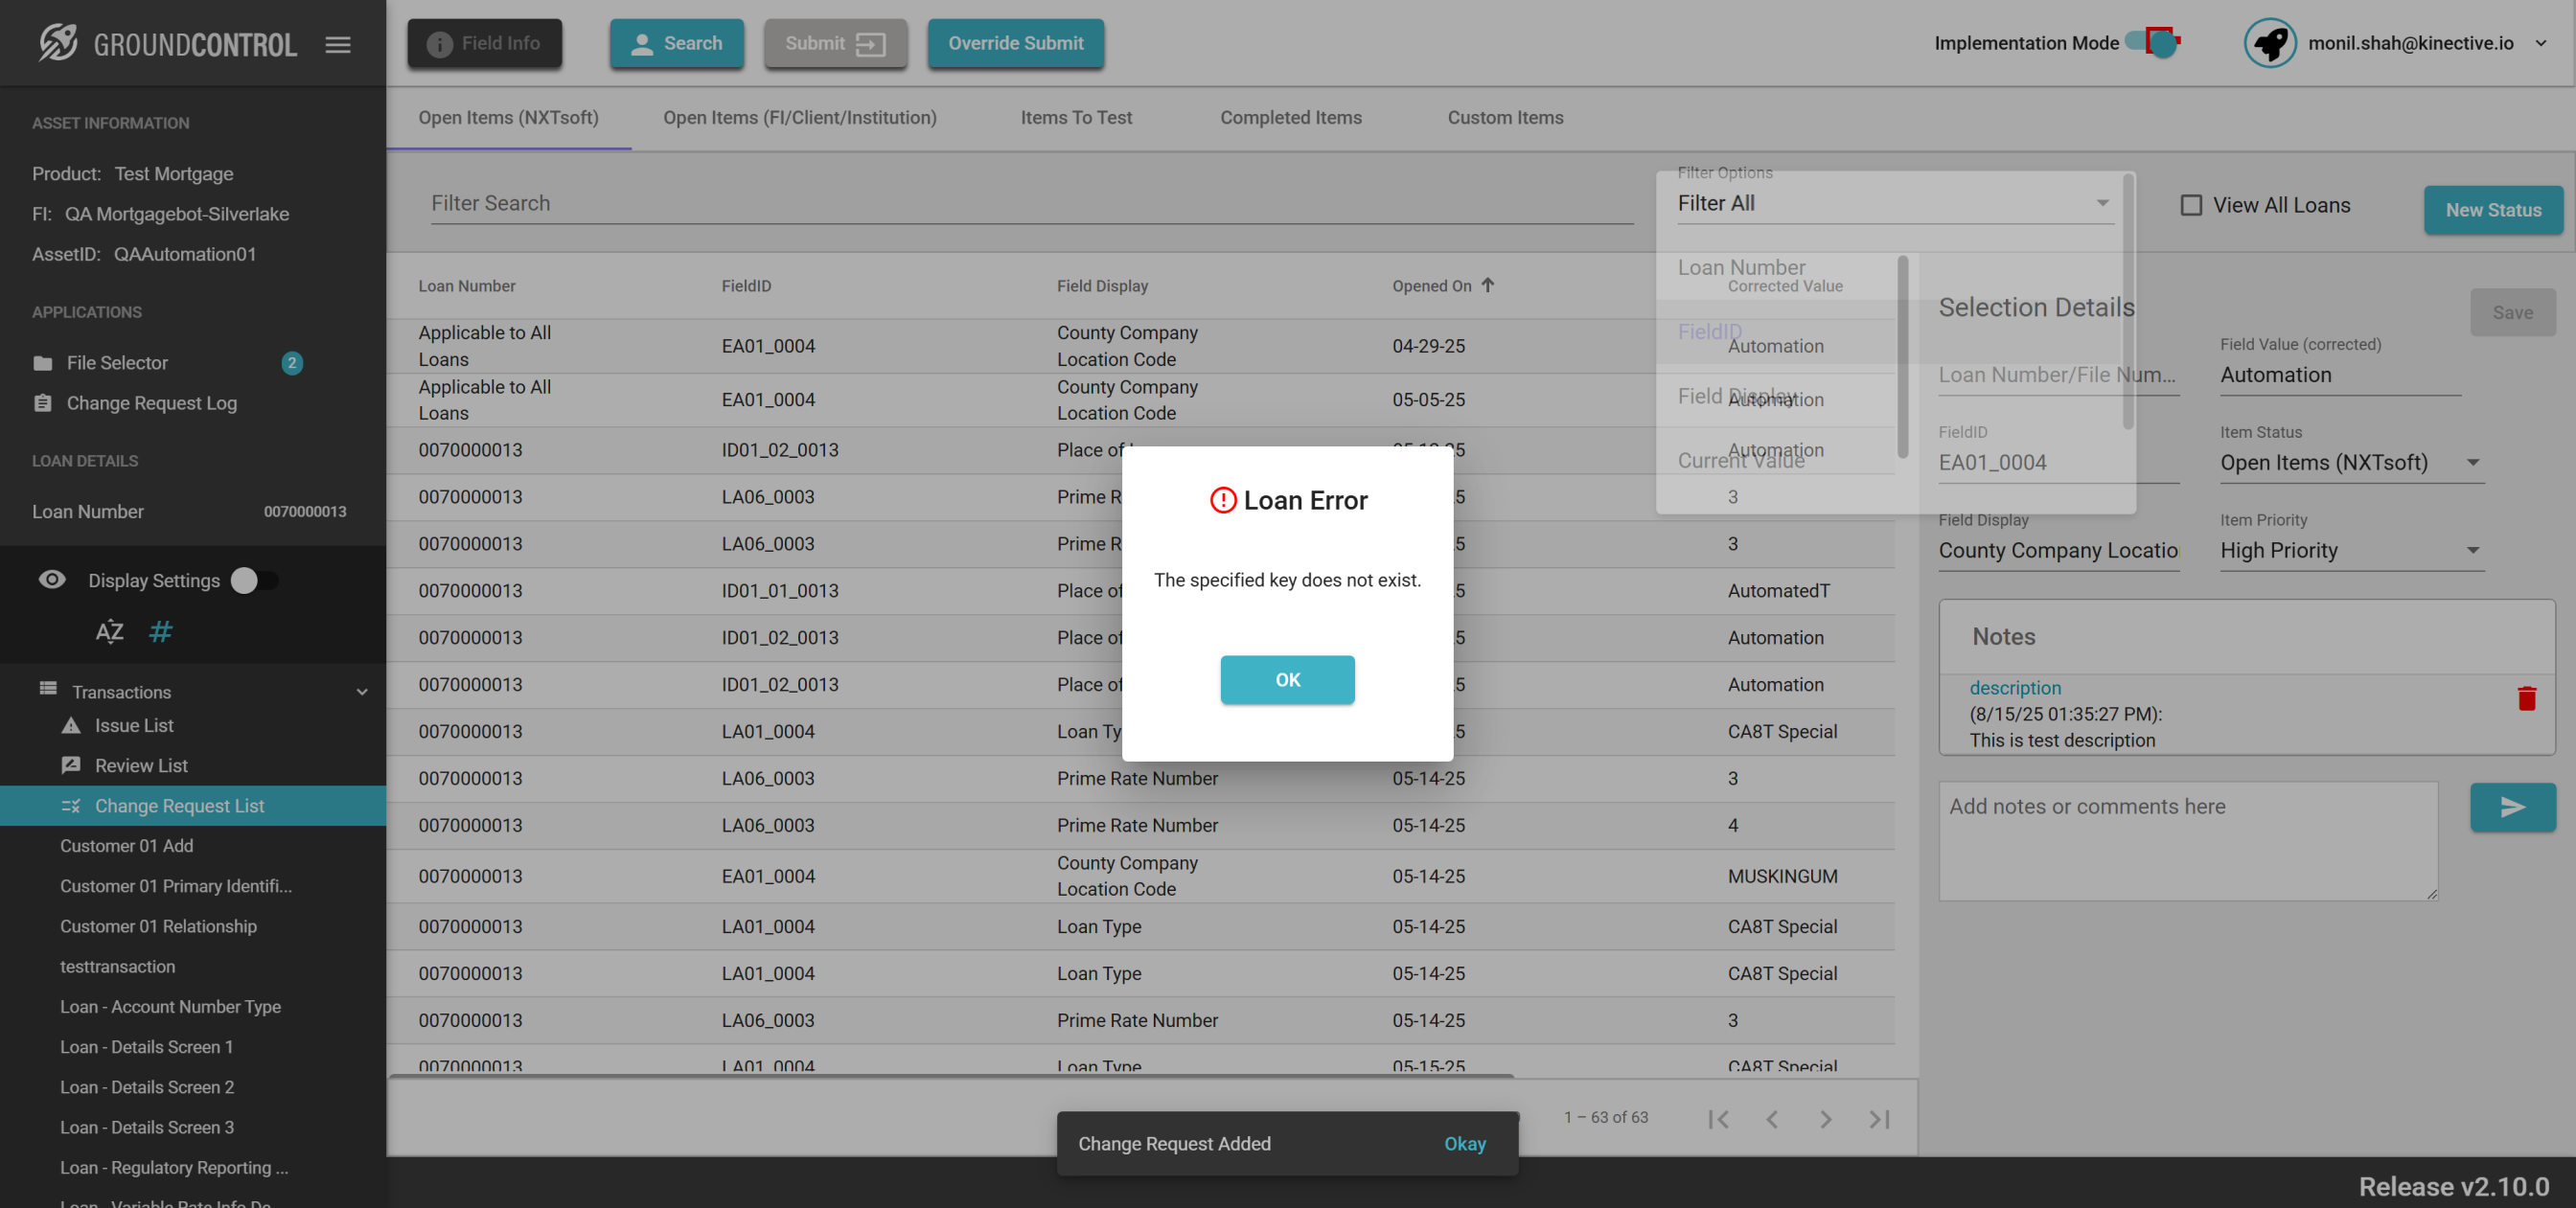
Task: Collapse the Transactions section chevron
Action: click(362, 692)
